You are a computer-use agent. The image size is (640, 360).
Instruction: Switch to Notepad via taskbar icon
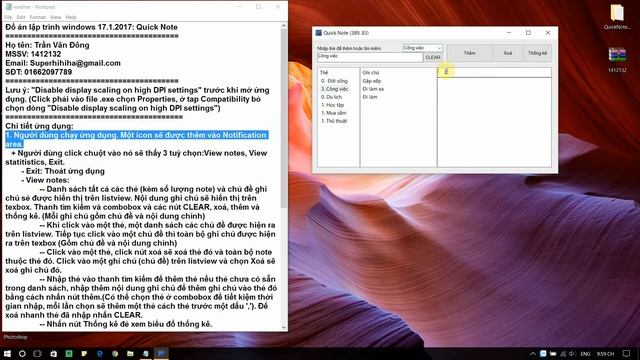[x=146, y=353]
